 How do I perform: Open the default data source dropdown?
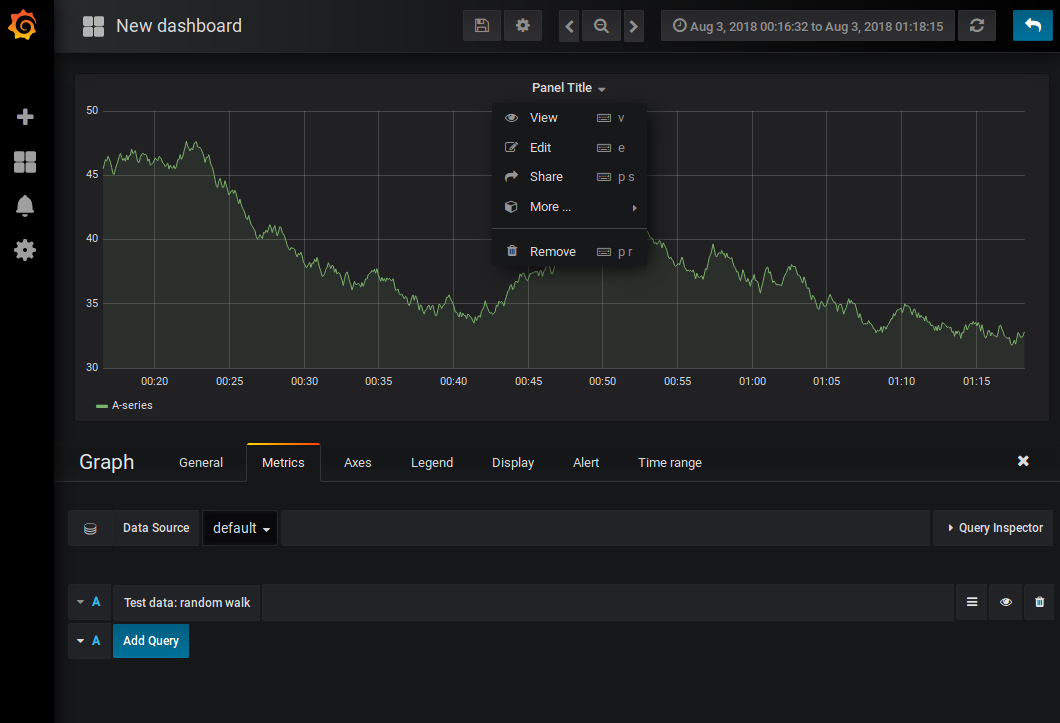tap(241, 528)
